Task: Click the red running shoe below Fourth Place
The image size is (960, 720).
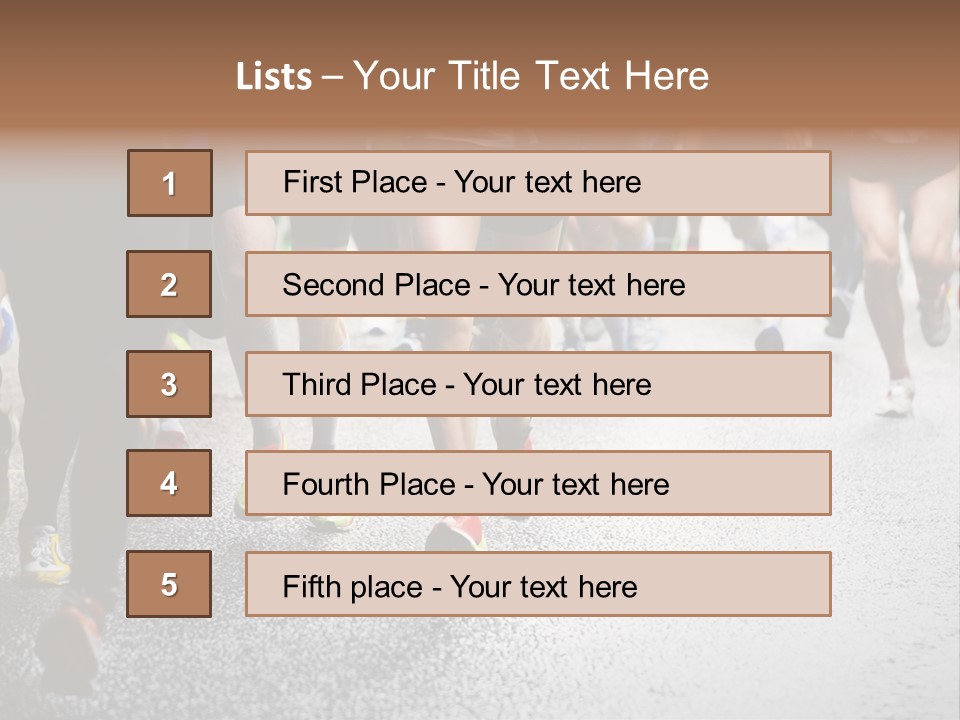Action: coord(456,533)
